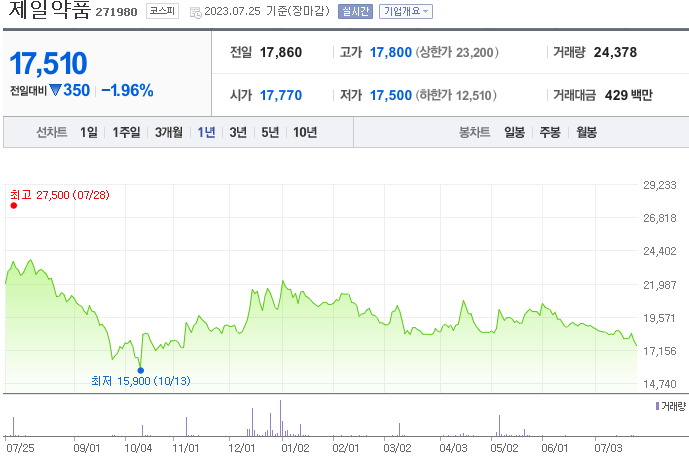This screenshot has height=466, width=689.
Task: Click the 상한가 23,200 text
Action: click(457, 52)
